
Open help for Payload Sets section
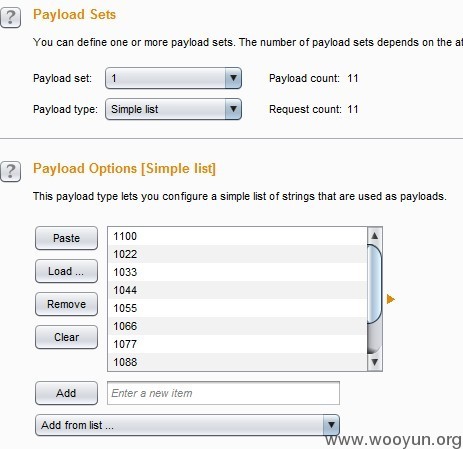(x=10, y=17)
